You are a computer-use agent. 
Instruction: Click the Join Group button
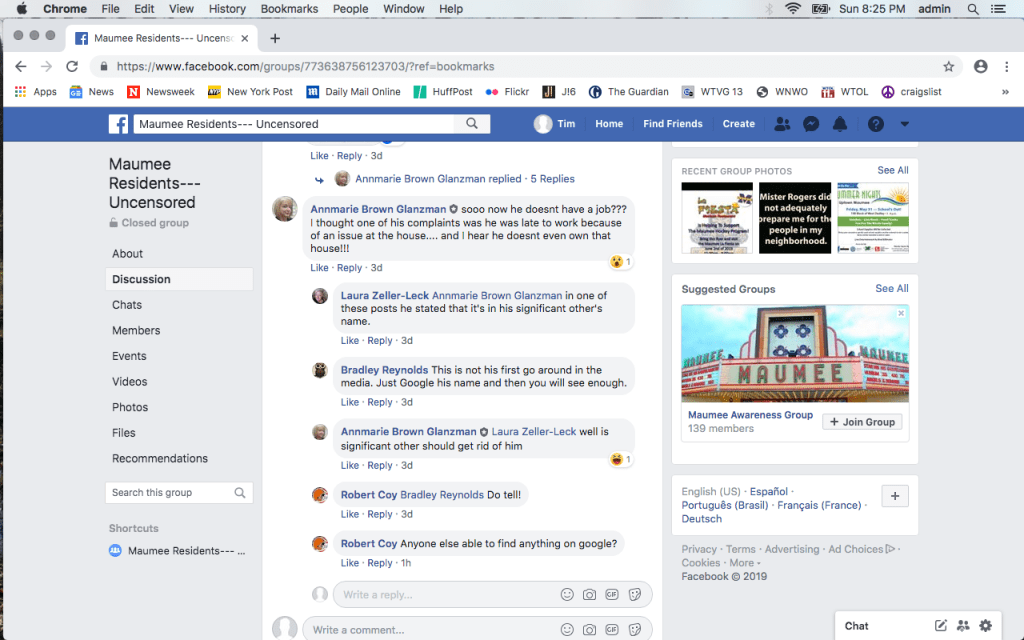[862, 422]
